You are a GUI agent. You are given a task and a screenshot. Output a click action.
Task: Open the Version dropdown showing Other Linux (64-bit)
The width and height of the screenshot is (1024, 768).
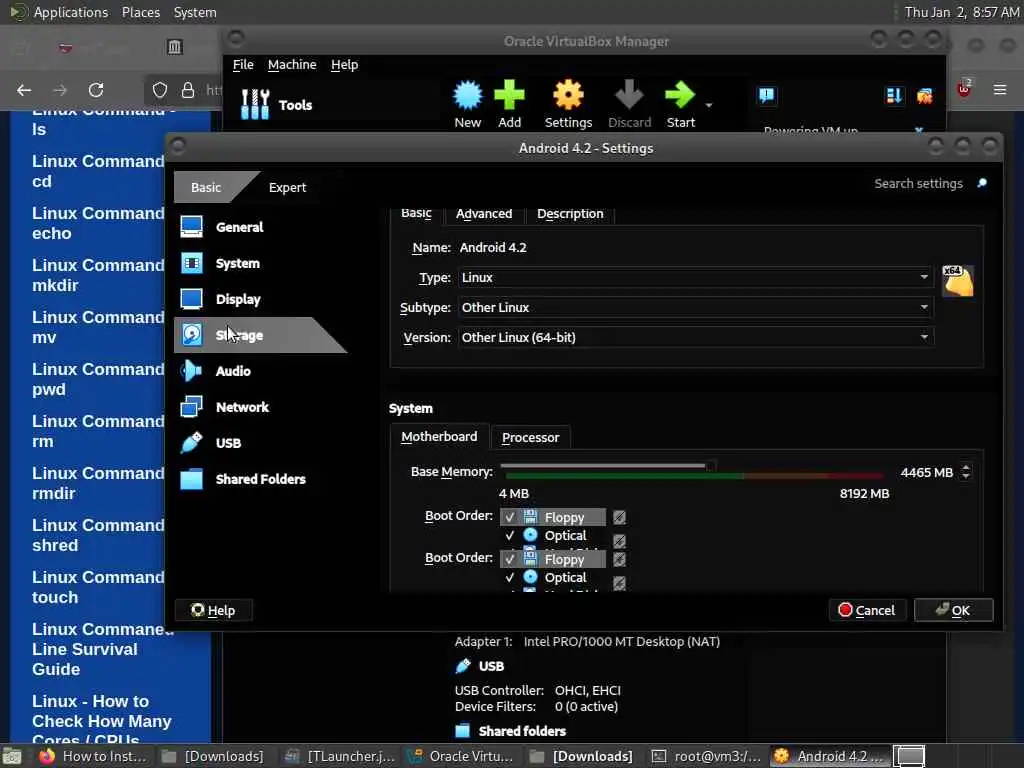click(x=696, y=338)
